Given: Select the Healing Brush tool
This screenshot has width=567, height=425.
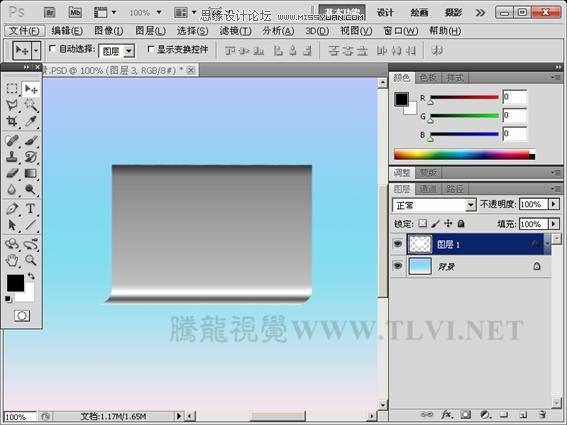Looking at the screenshot, I should pyautogui.click(x=12, y=140).
